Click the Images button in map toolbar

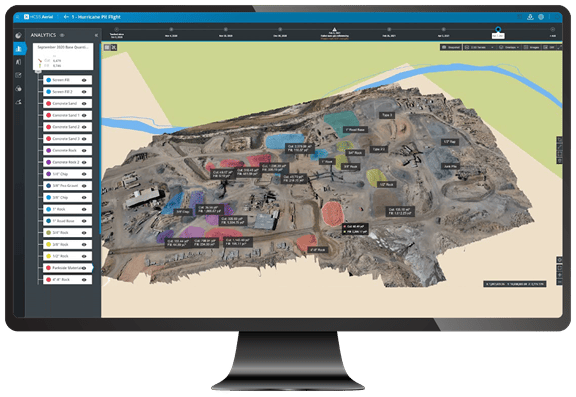(x=531, y=47)
